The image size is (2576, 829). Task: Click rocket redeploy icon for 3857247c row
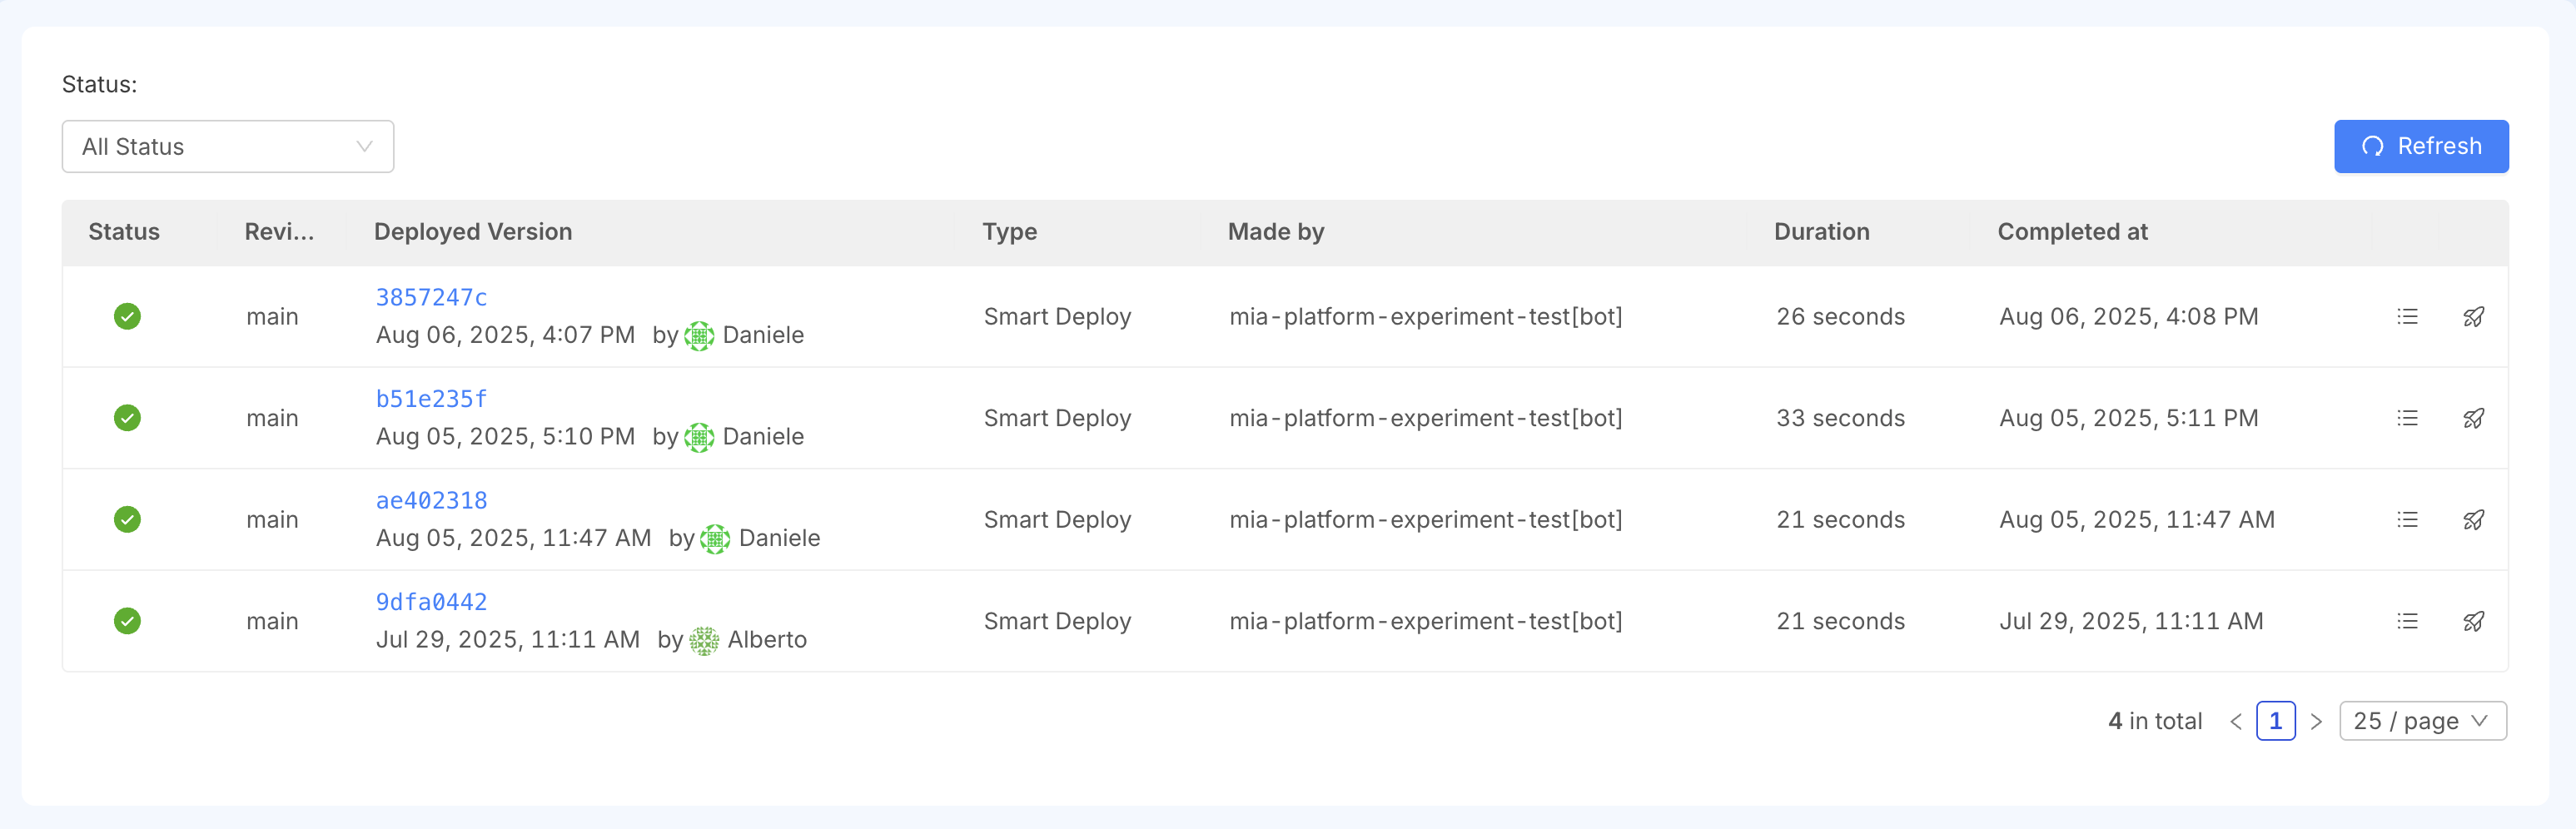click(x=2473, y=317)
